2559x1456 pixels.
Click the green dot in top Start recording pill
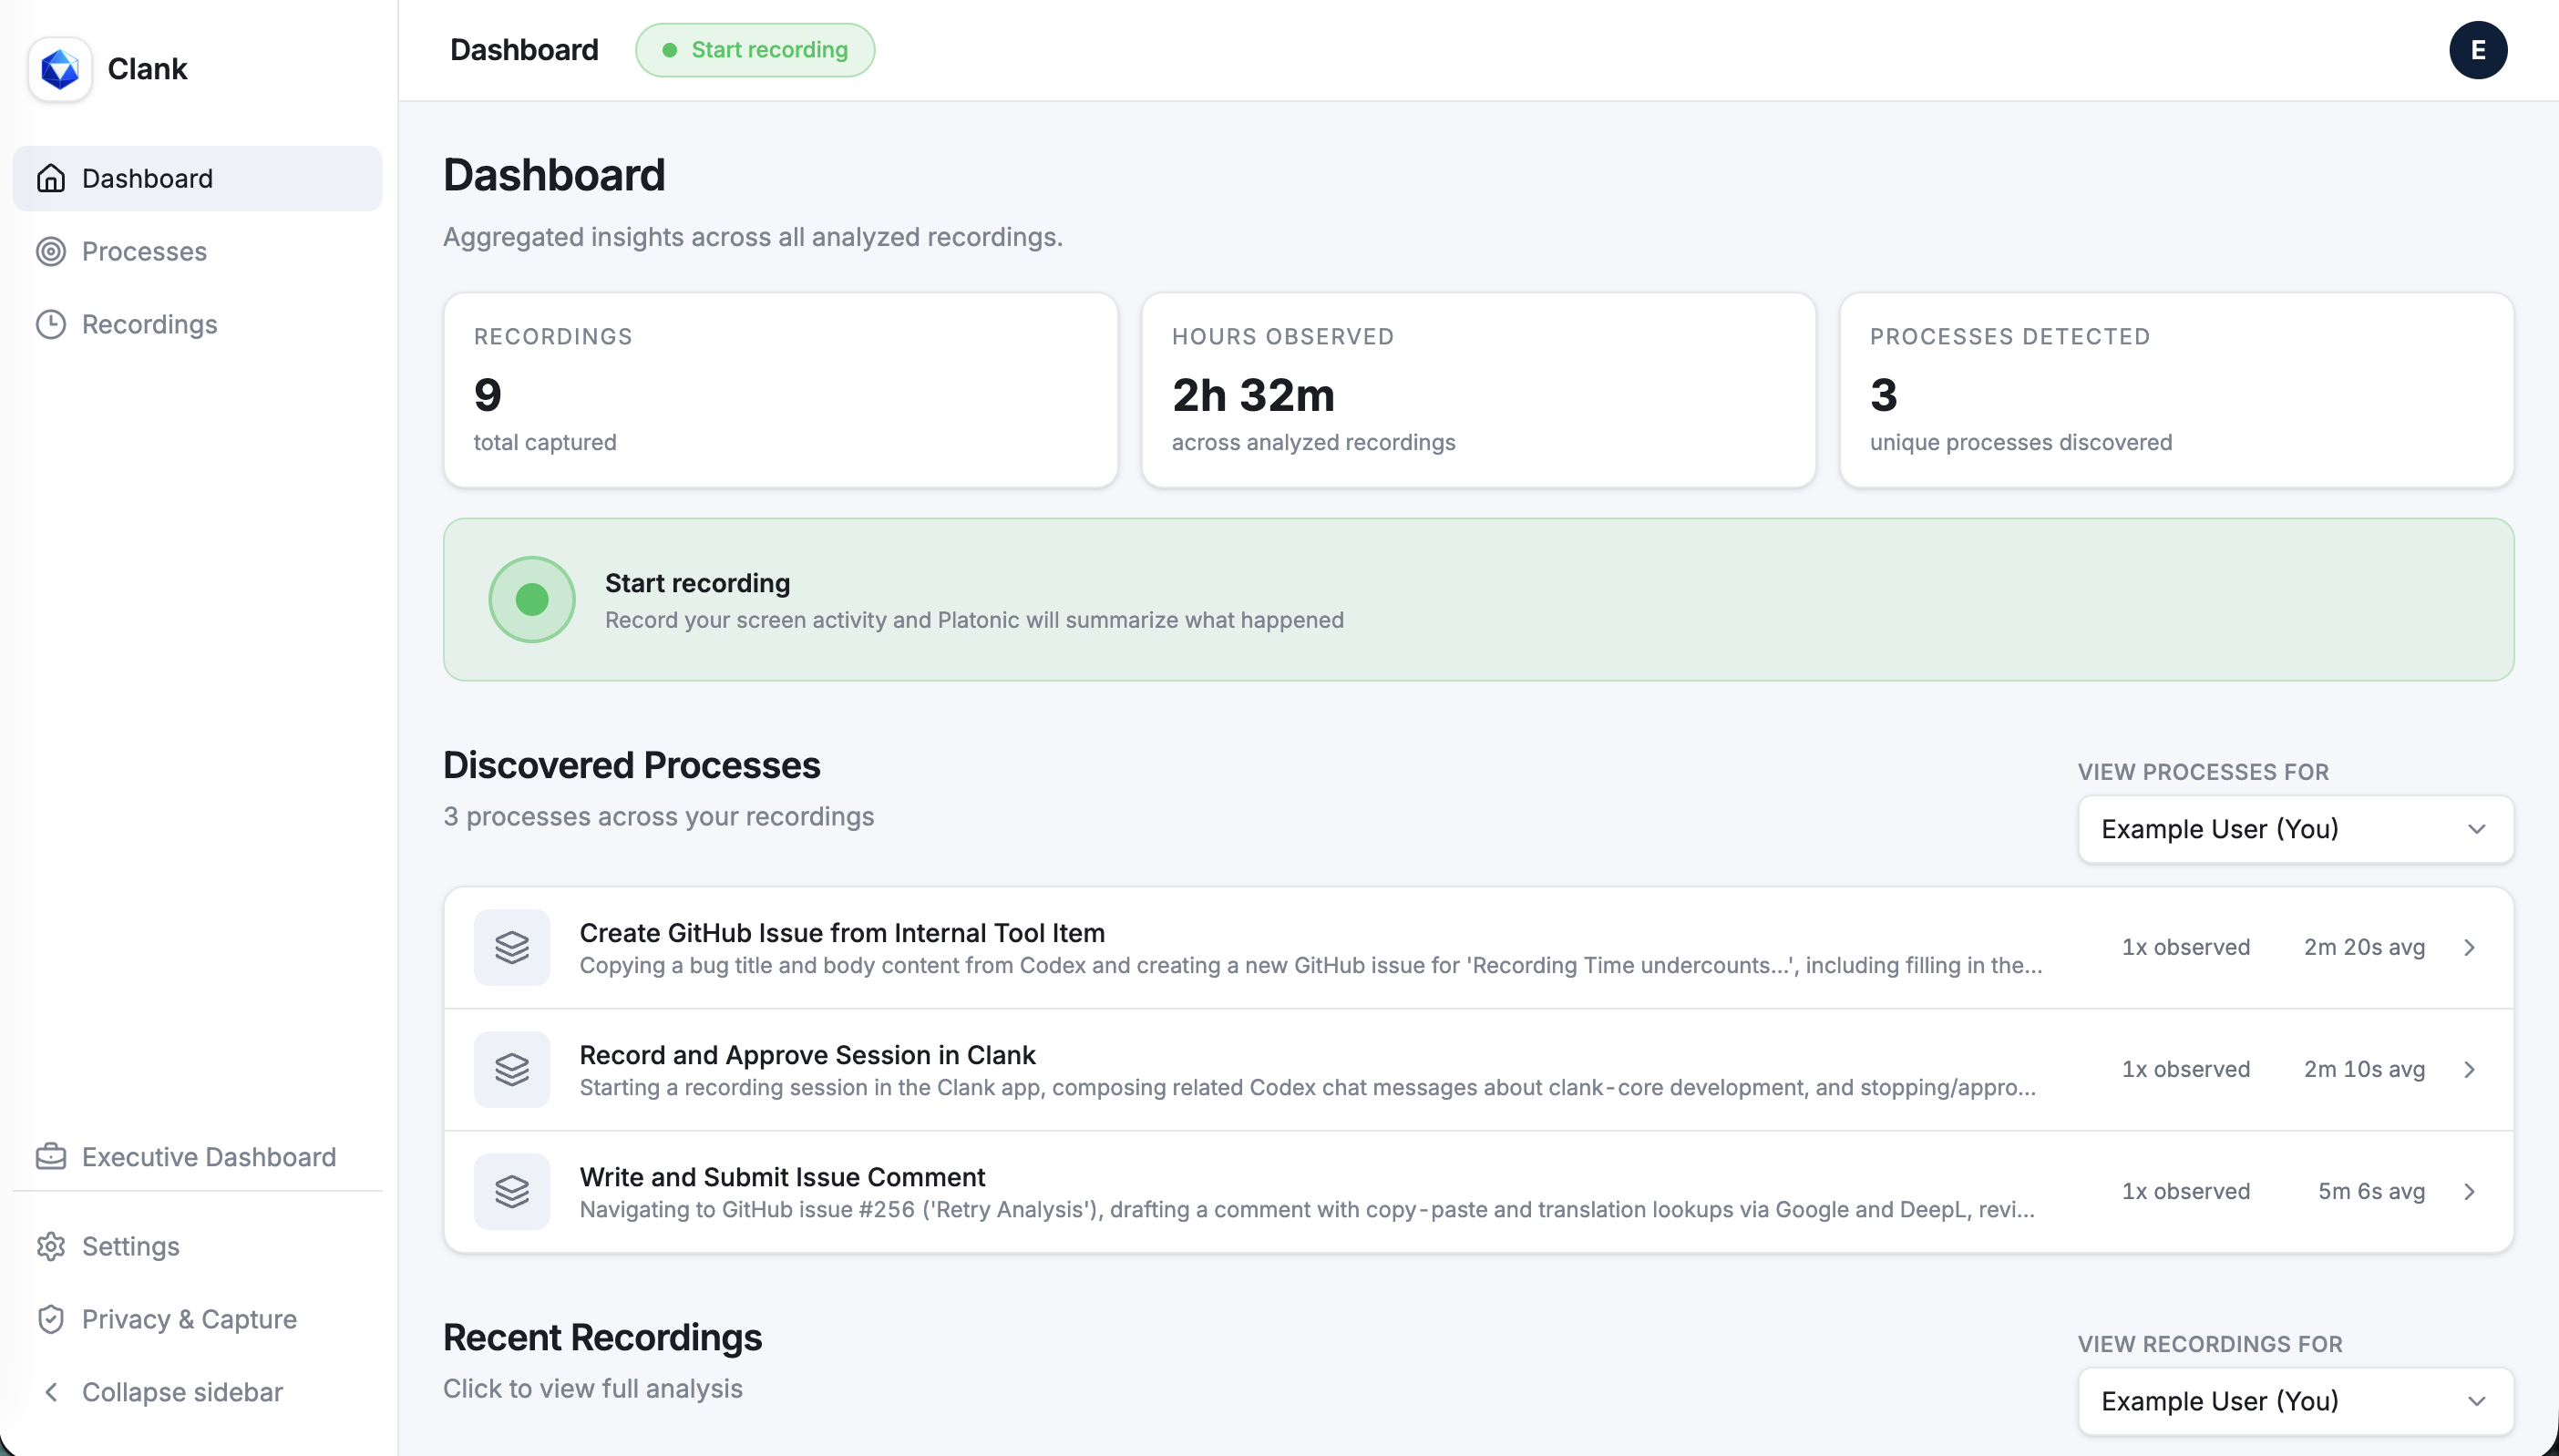coord(670,50)
